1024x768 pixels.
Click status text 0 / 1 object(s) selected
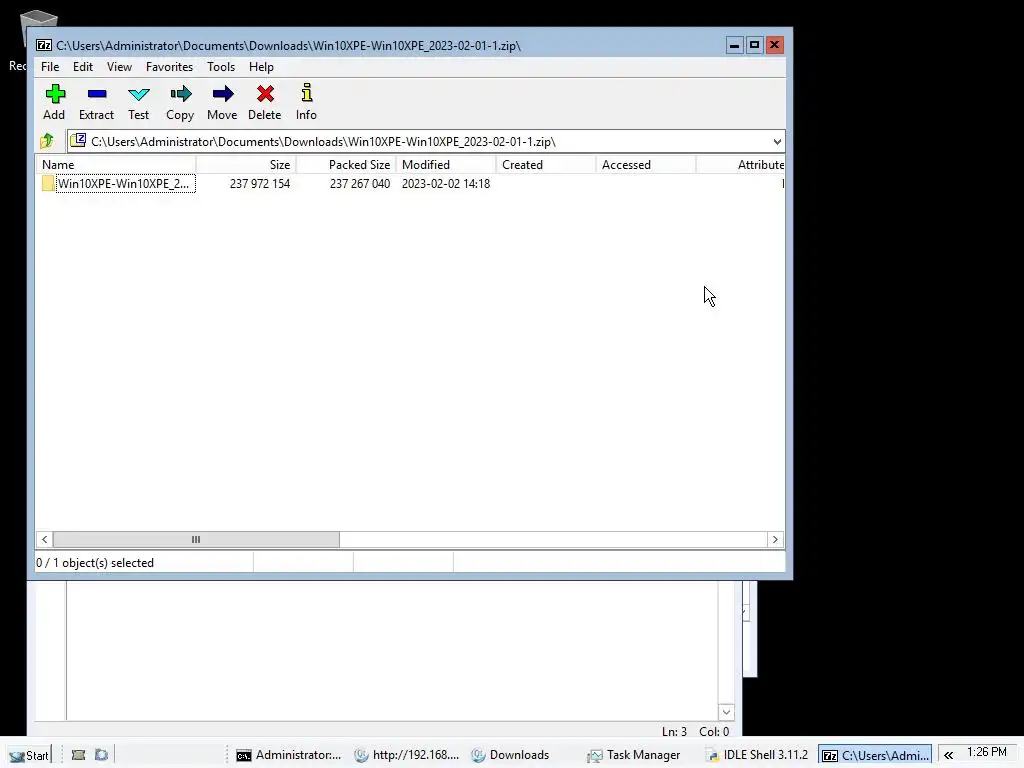[95, 563]
